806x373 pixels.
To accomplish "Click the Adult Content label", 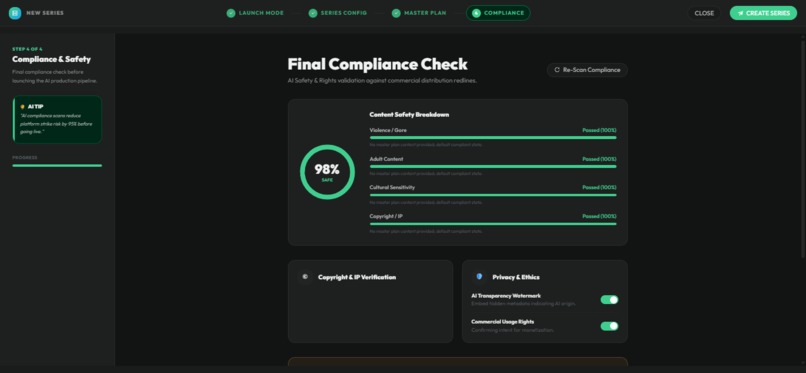I will tap(387, 159).
